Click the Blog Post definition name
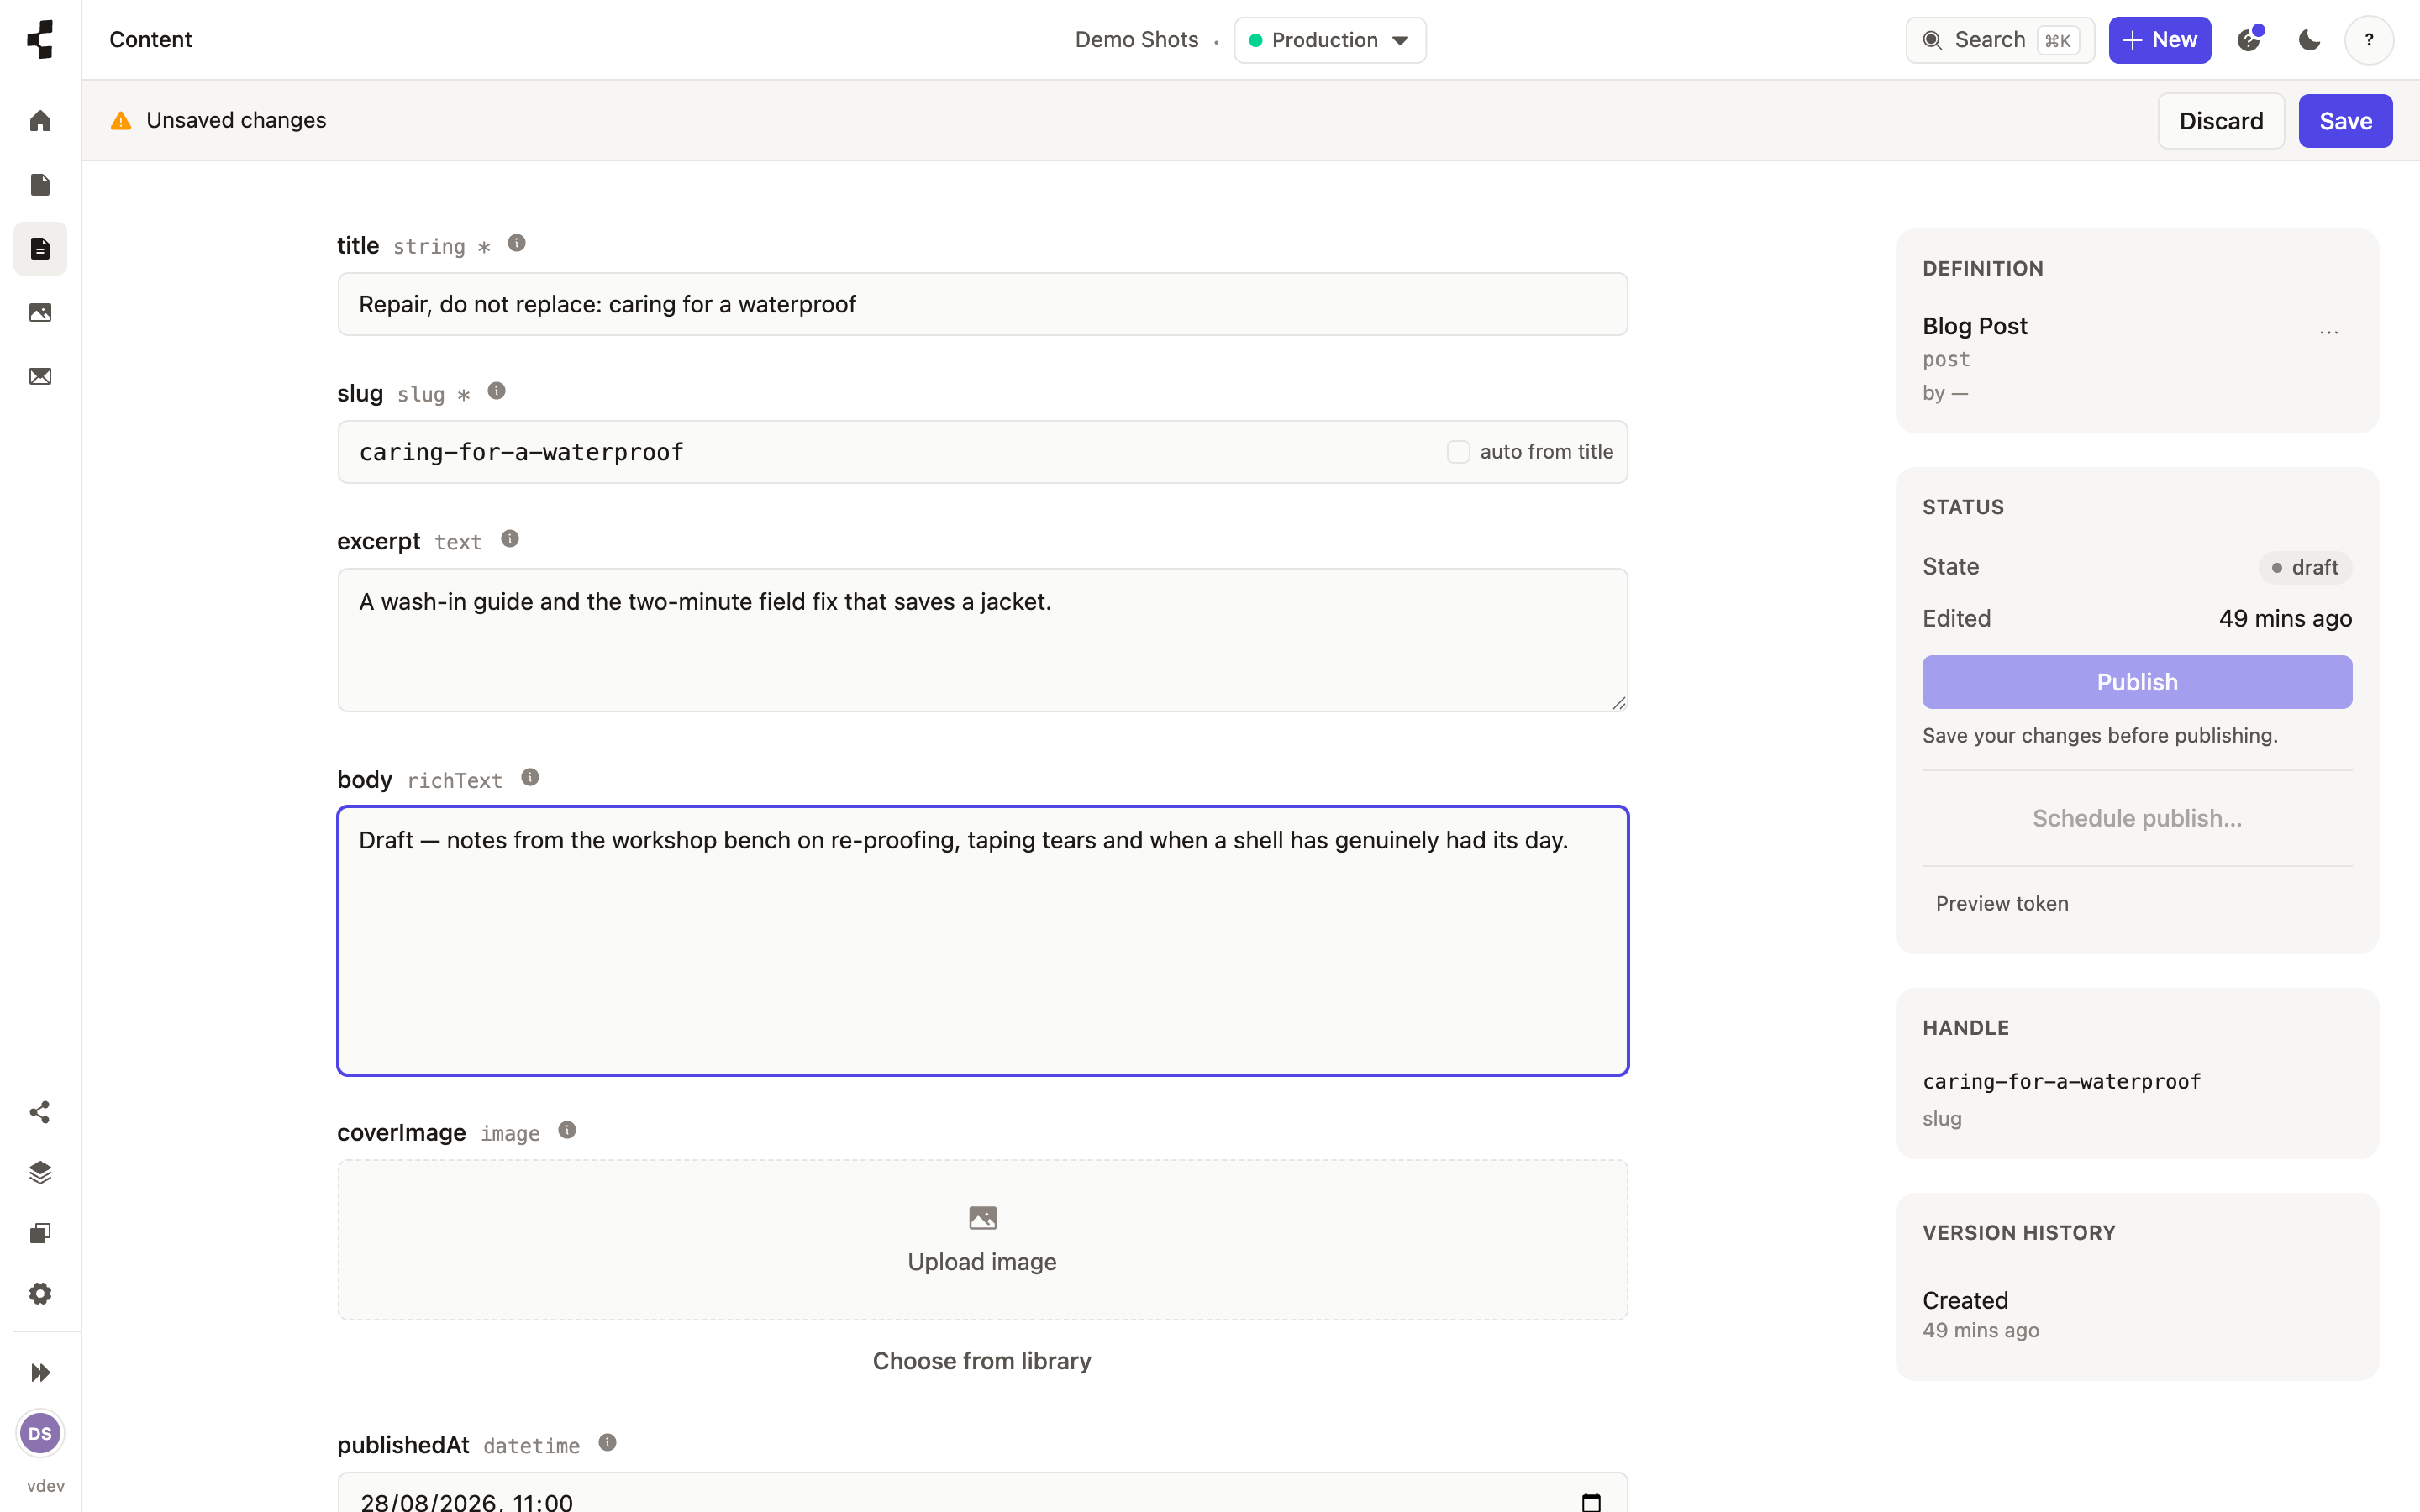The height and width of the screenshot is (1512, 2420). 1975,326
